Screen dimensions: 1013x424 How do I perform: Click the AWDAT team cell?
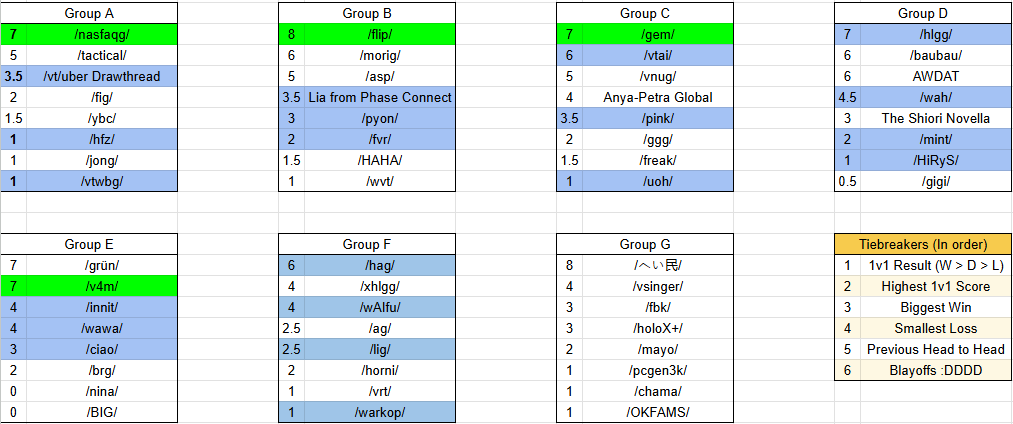936,76
